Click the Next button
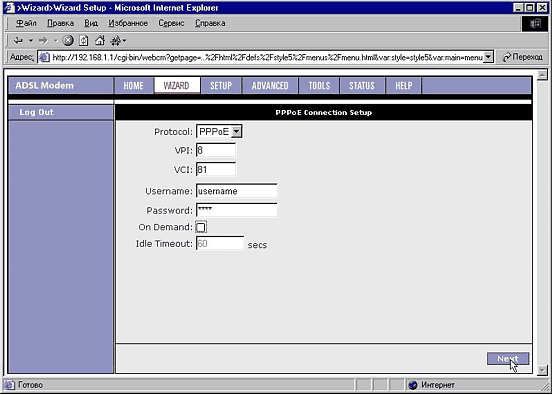 pyautogui.click(x=508, y=358)
